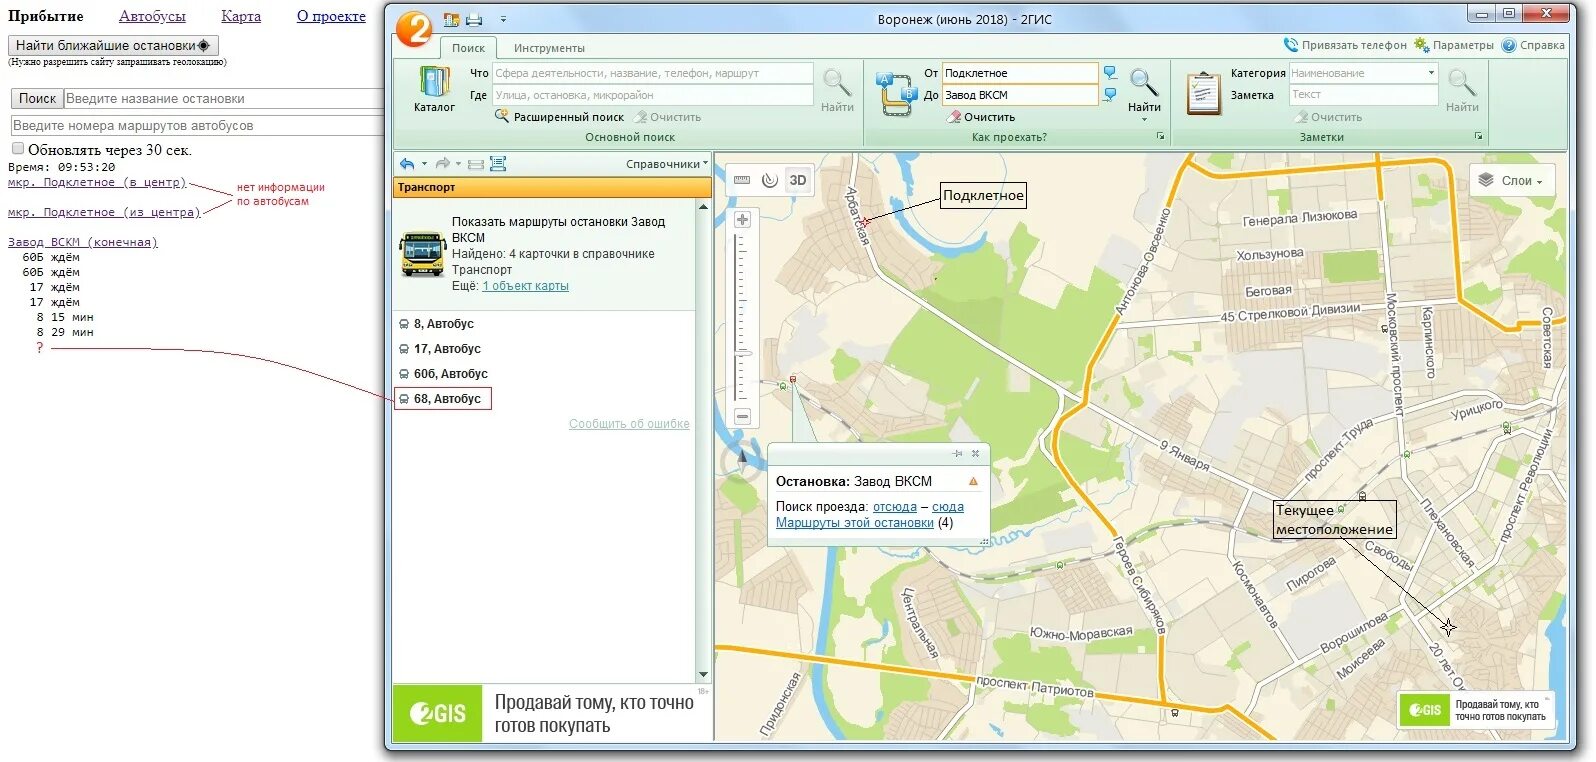Image resolution: width=1596 pixels, height=762 pixels.
Task: Click the expand list view icon
Action: (x=498, y=164)
